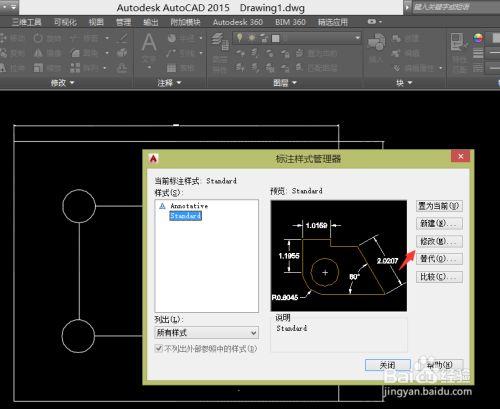Select the Fillet tool icon
Image resolution: width=500 pixels, height=409 pixels.
tap(75, 53)
